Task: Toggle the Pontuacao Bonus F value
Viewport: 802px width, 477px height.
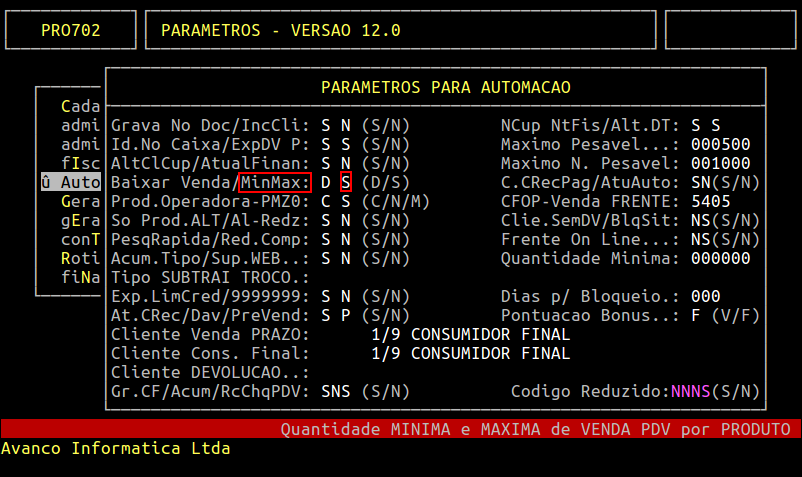Action: [695, 315]
